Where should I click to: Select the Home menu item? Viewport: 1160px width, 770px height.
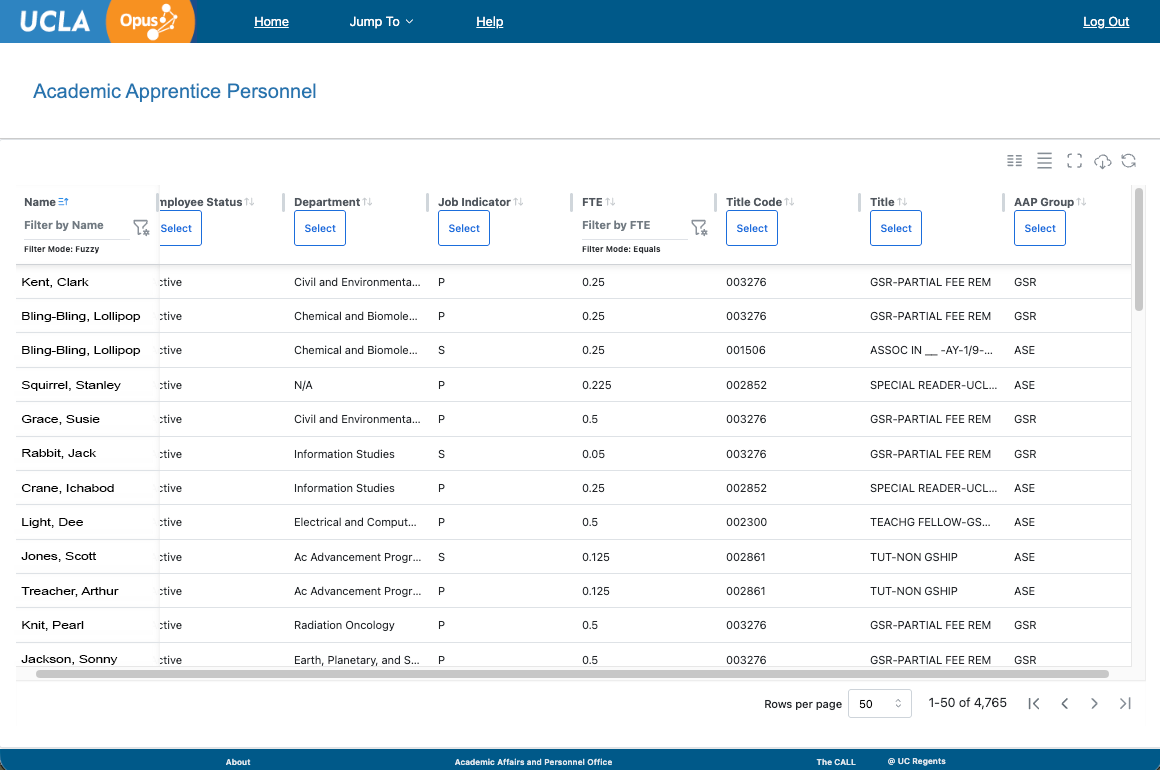coord(271,21)
